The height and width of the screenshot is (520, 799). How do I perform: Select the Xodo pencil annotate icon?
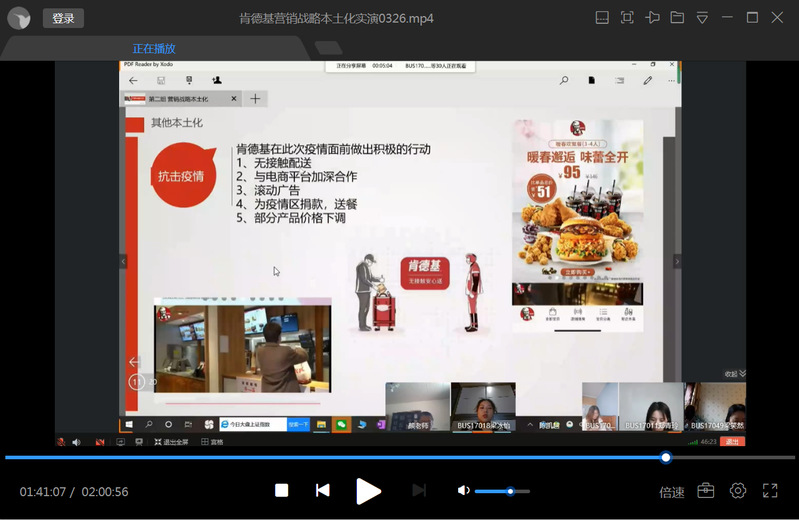click(647, 81)
